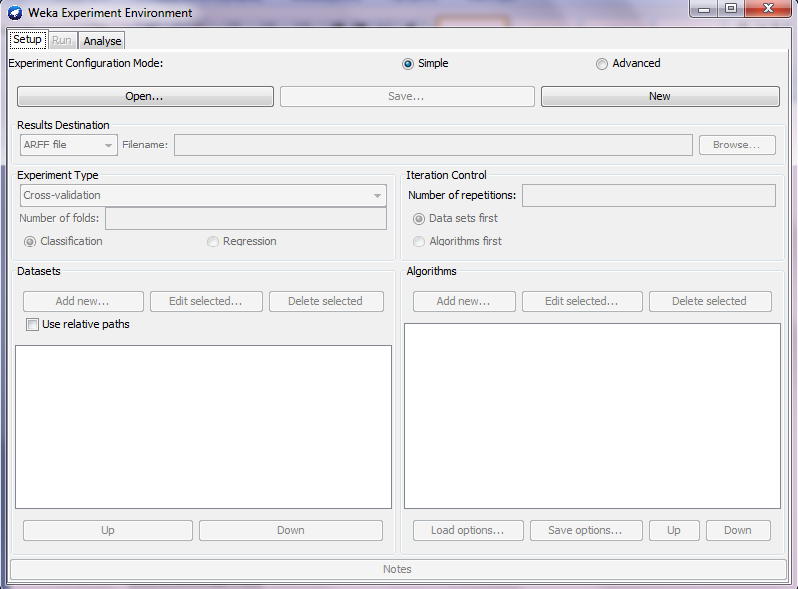Click the Open... button
This screenshot has height=589, width=798.
point(145,96)
